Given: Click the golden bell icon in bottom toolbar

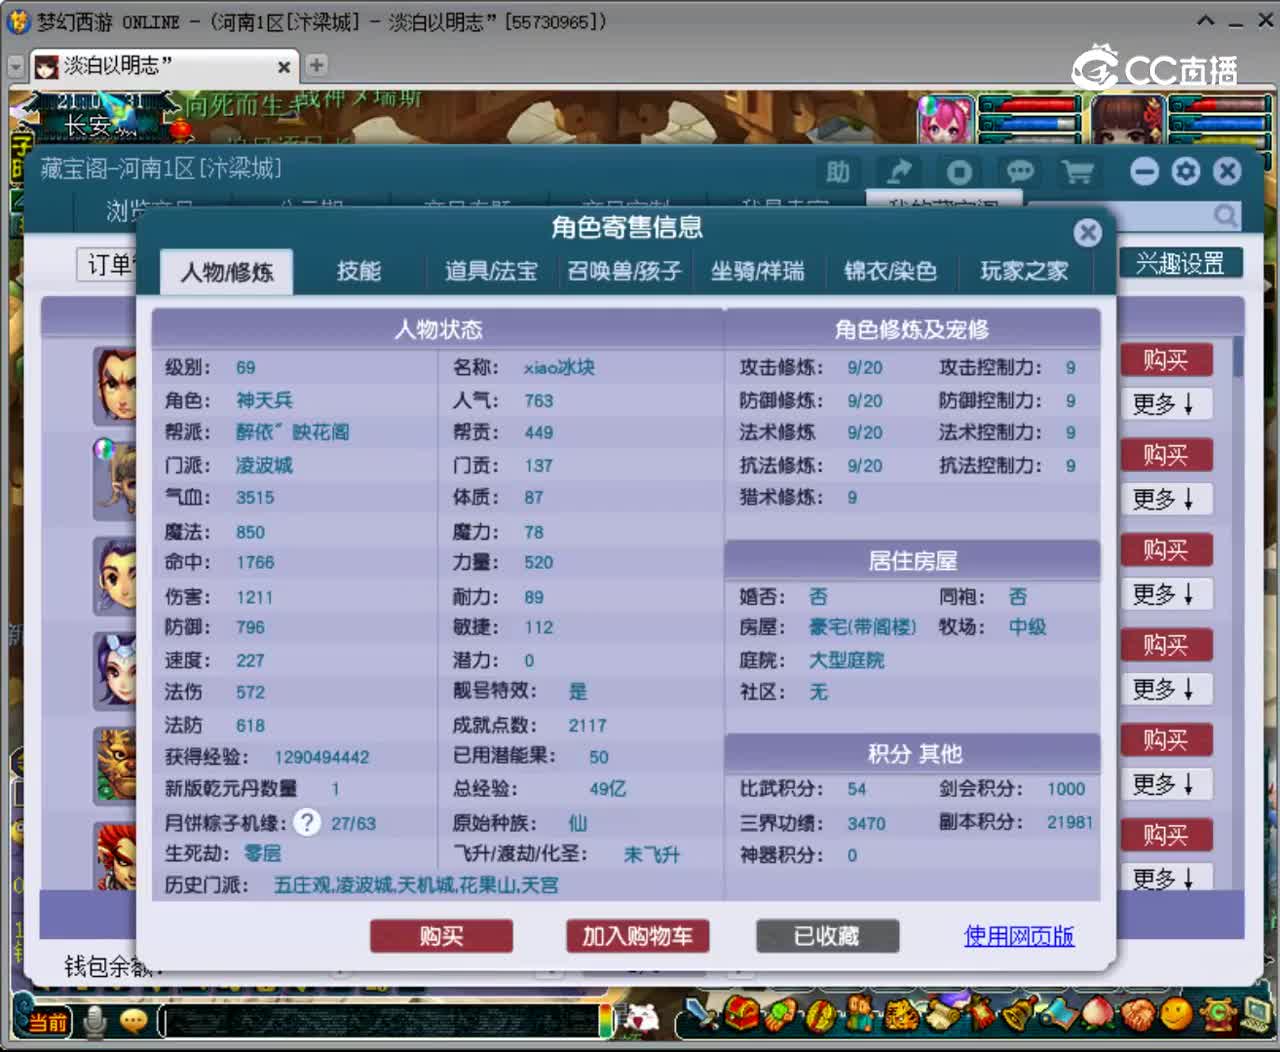Looking at the screenshot, I should [1019, 1014].
